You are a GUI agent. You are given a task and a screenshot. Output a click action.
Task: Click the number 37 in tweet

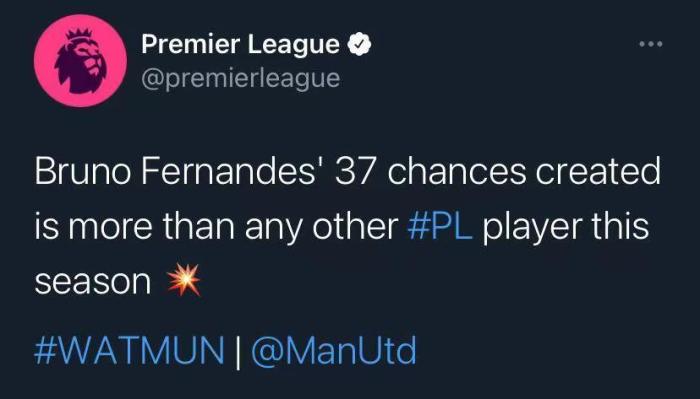pyautogui.click(x=354, y=171)
